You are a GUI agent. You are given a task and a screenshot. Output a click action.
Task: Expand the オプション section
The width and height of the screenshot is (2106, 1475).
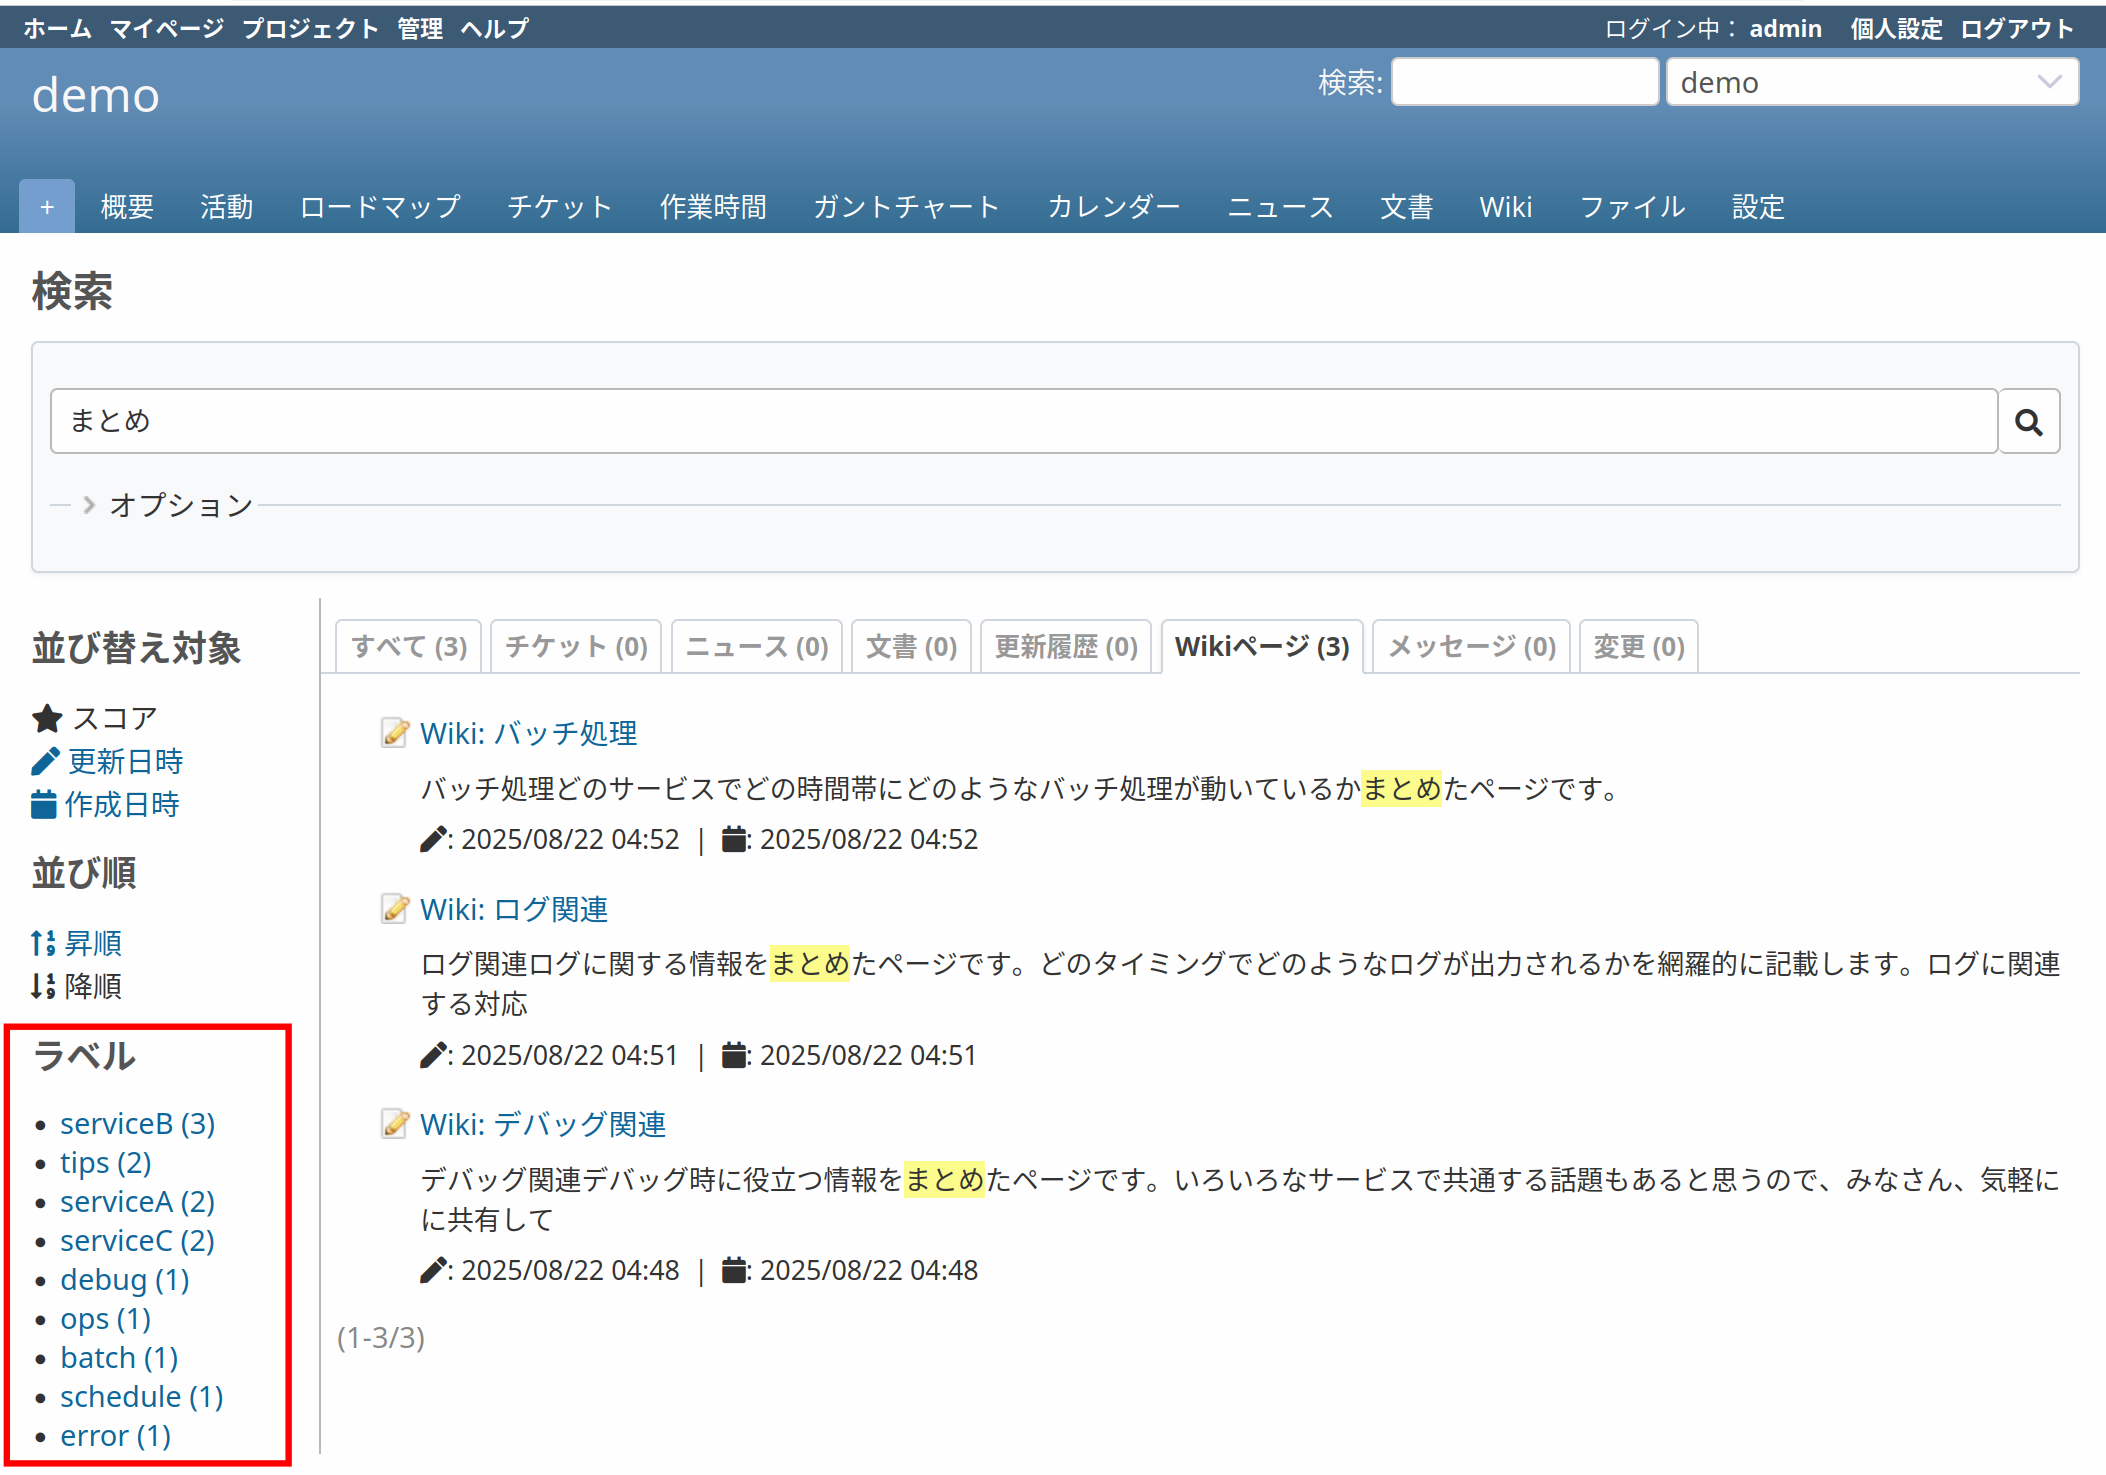(x=180, y=505)
